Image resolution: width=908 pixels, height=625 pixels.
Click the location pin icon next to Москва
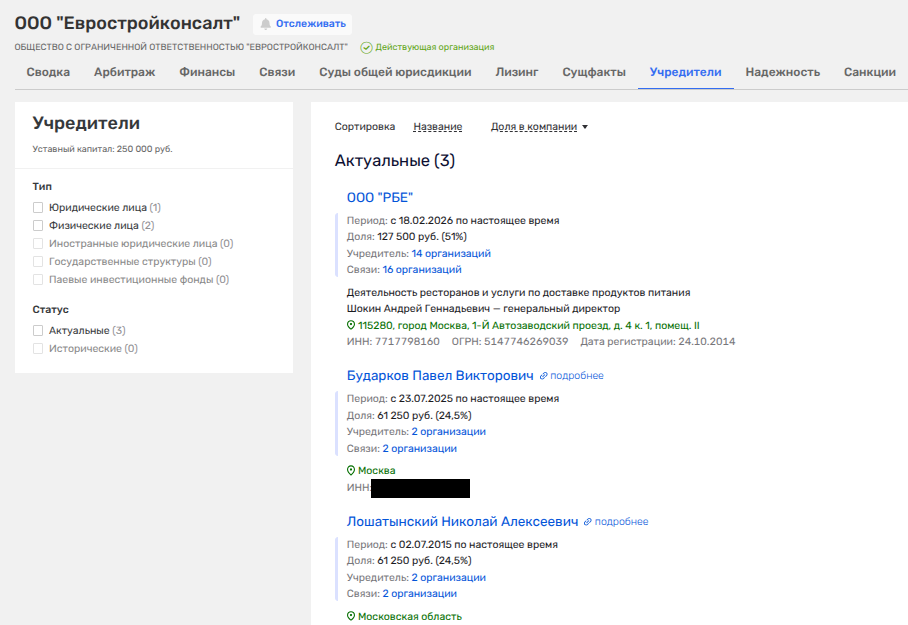(x=351, y=470)
